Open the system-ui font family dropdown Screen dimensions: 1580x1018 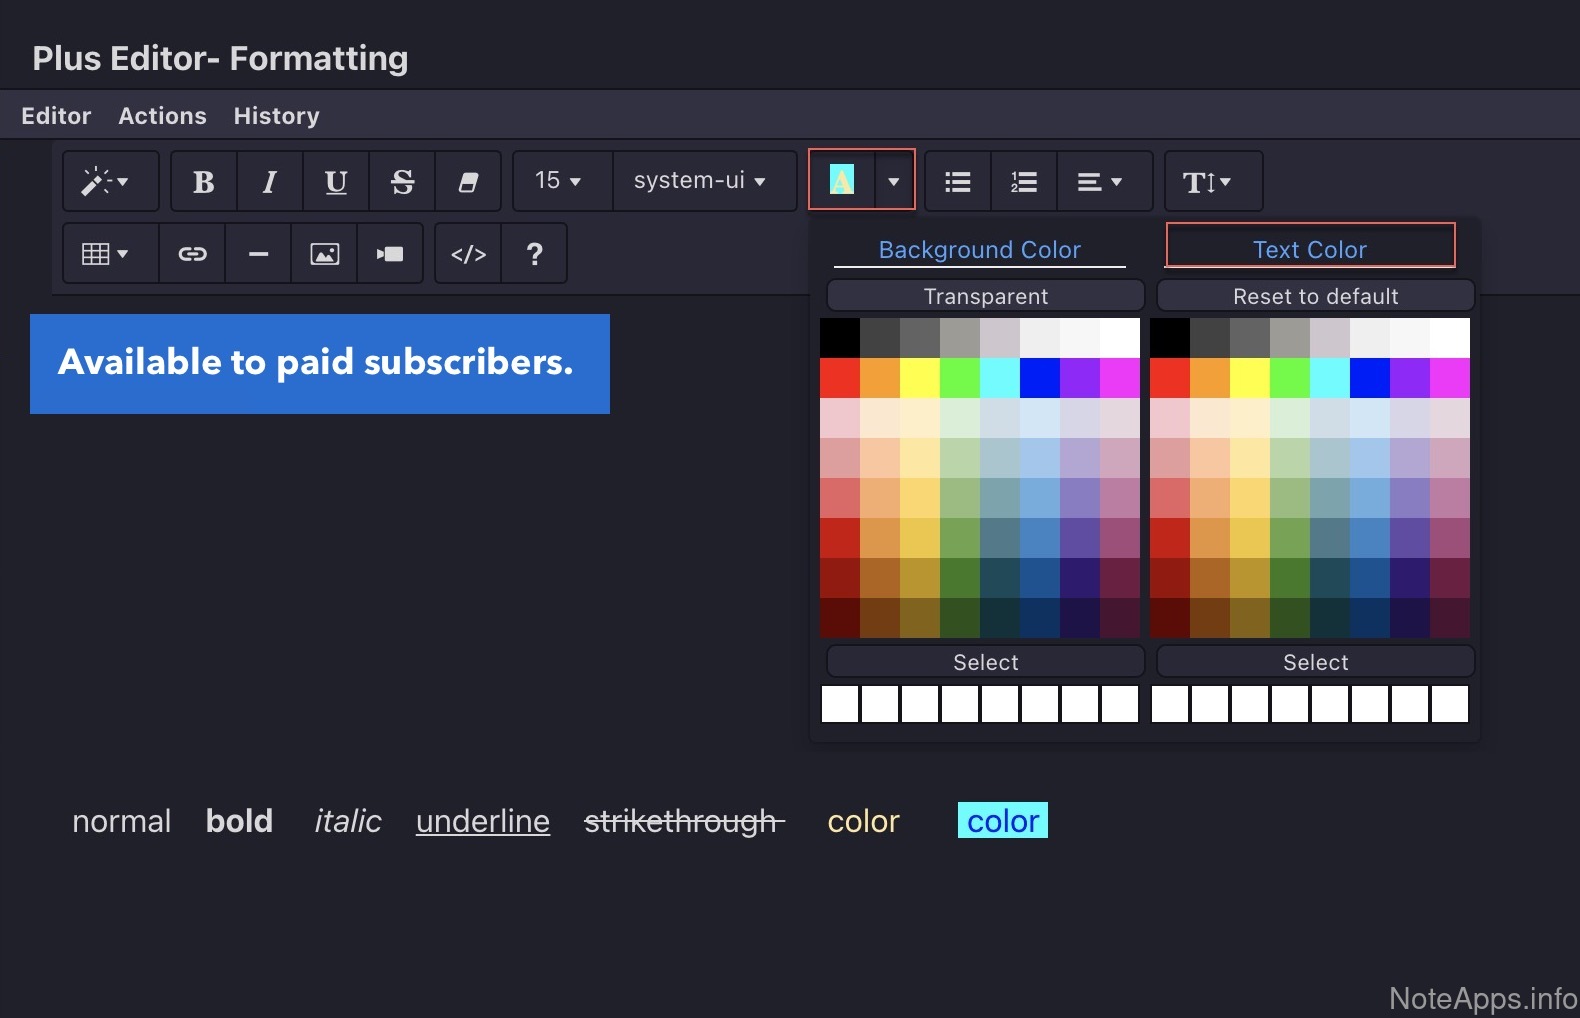[x=700, y=181]
